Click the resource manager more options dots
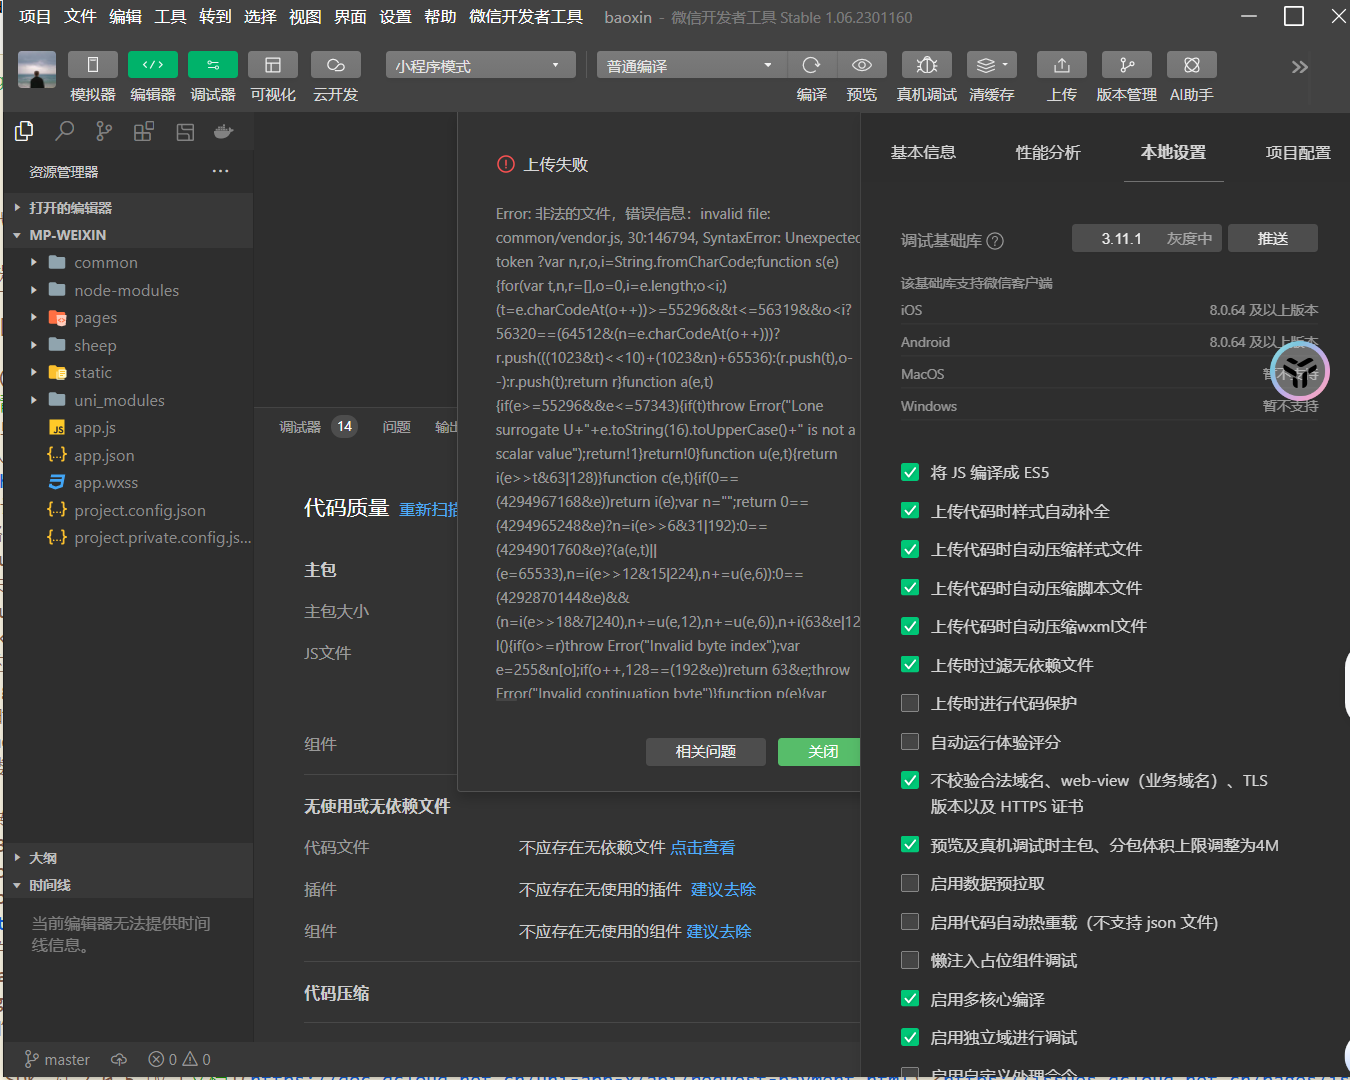Screen dimensions: 1350x1080 [221, 171]
